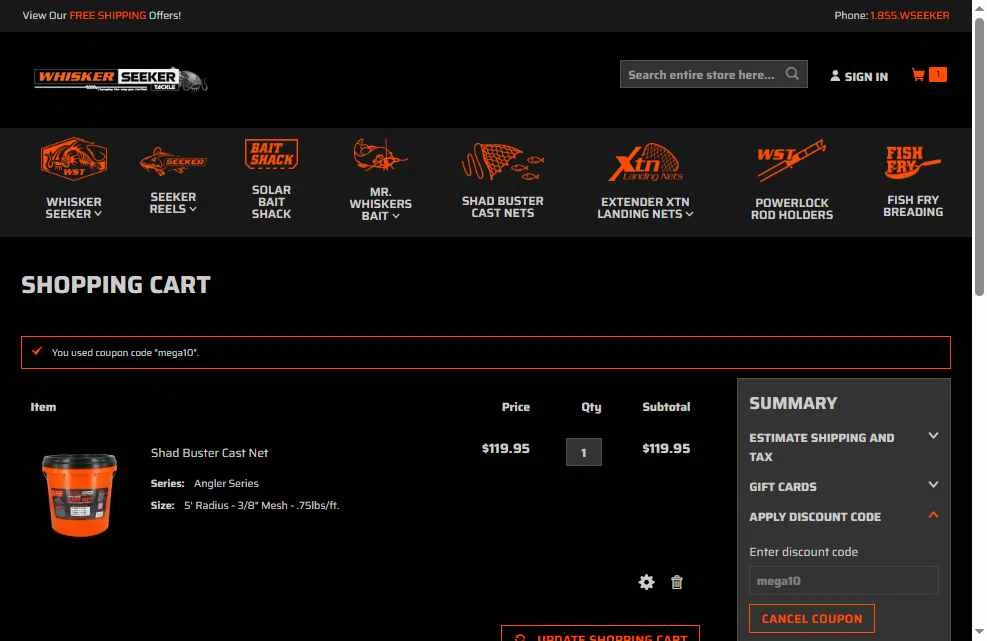Screen dimensions: 987x641
Task: Expand Estimate Shipping and Tax chevron
Action: tap(933, 436)
